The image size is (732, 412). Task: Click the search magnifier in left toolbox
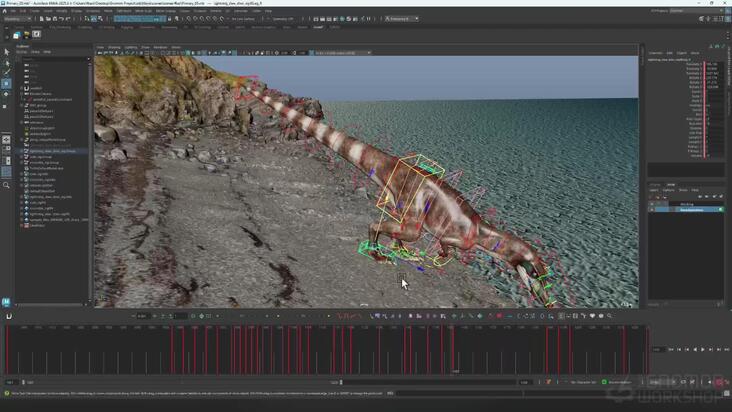point(6,185)
